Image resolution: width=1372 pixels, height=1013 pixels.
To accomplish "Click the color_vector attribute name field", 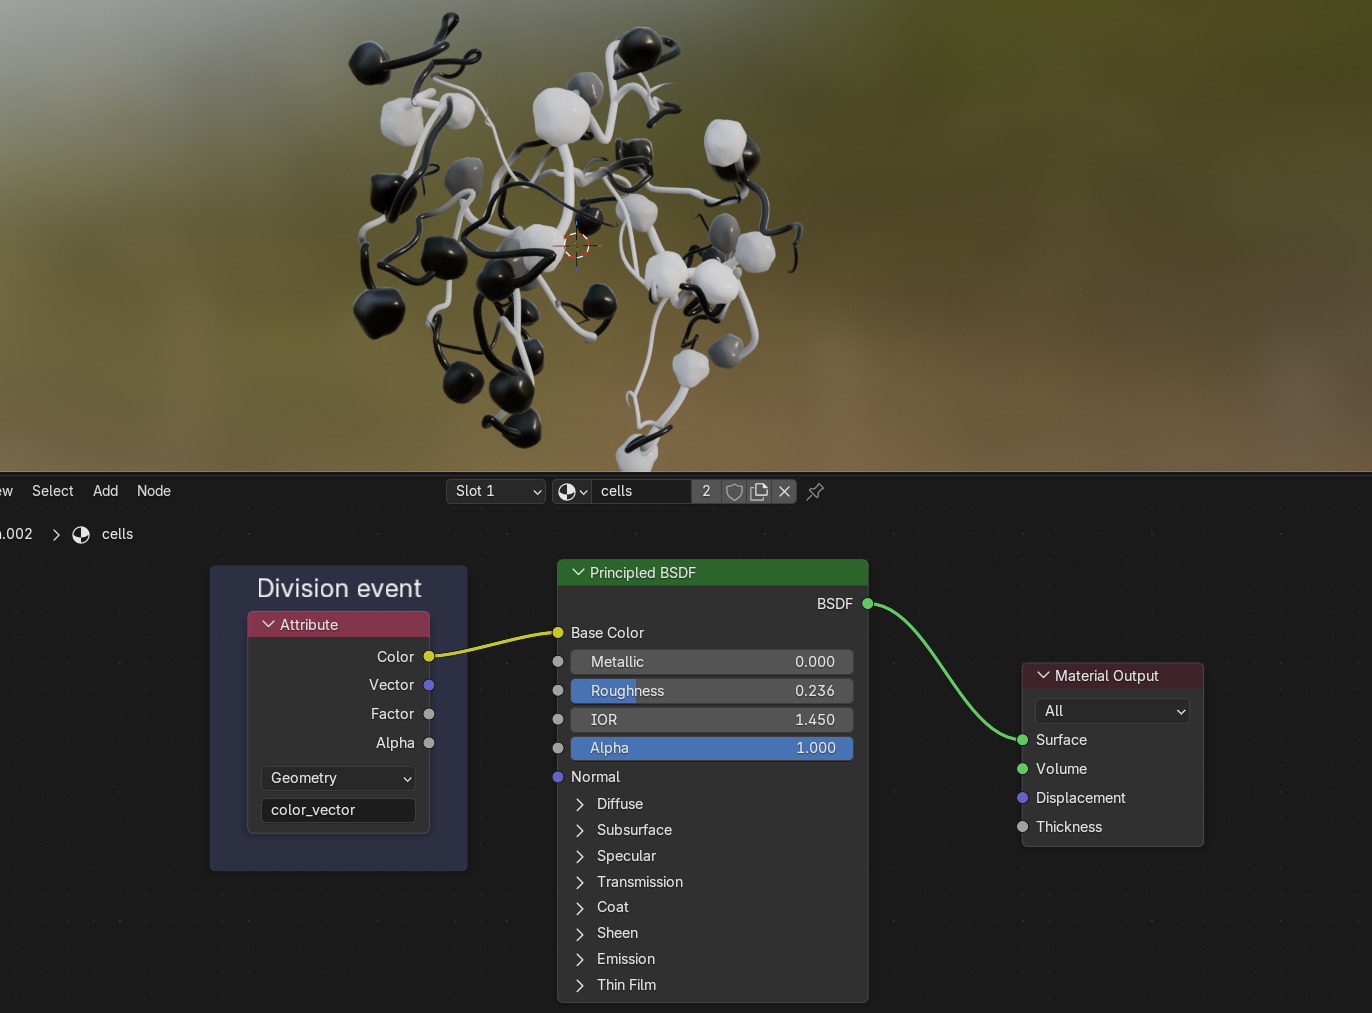I will pos(338,810).
